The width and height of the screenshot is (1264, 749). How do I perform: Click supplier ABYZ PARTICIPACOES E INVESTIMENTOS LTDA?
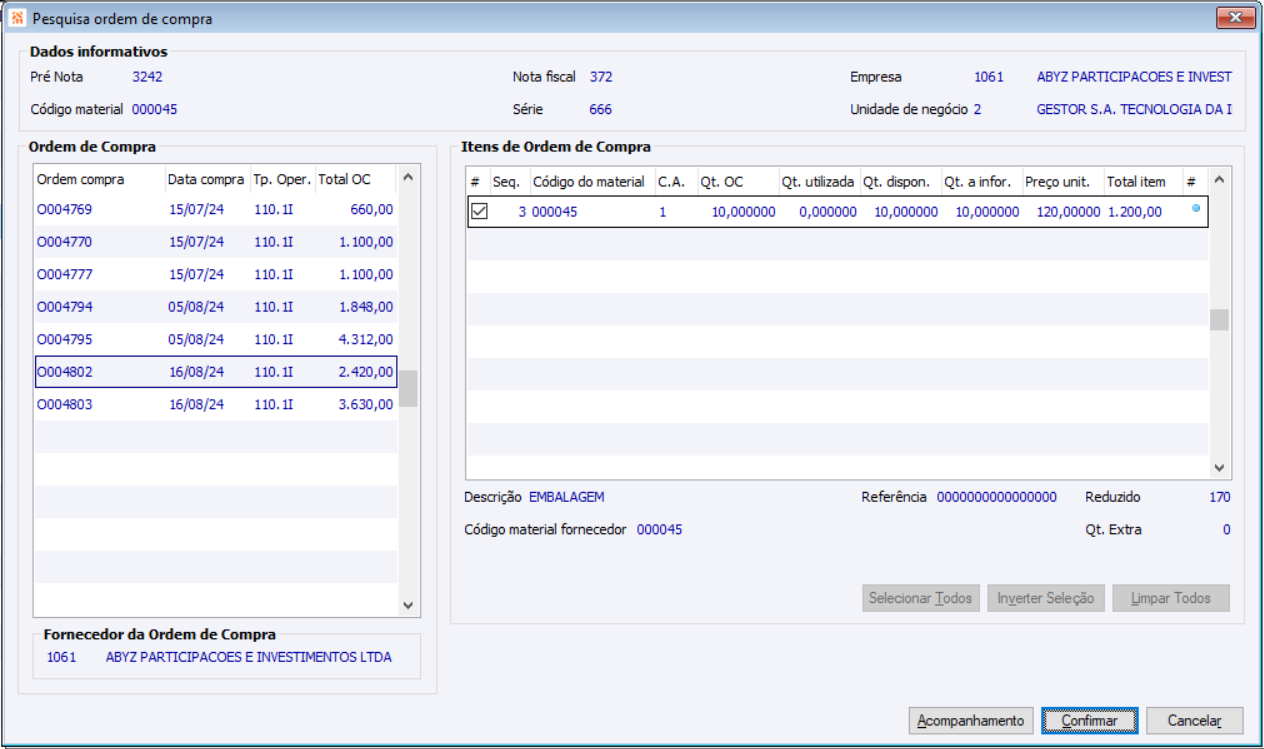249,657
